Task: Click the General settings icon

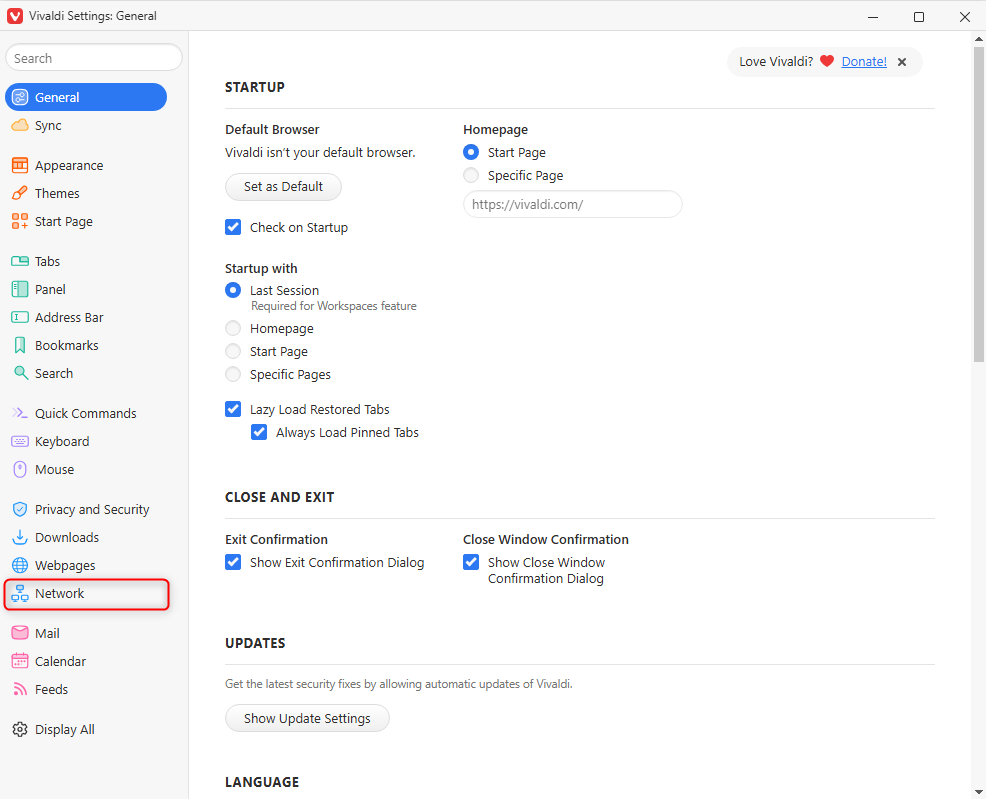Action: click(20, 97)
